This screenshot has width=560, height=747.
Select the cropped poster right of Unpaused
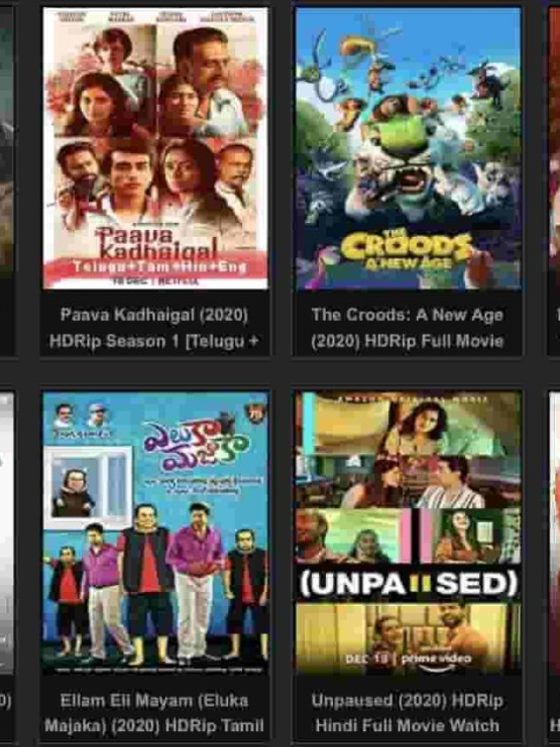click(x=554, y=533)
